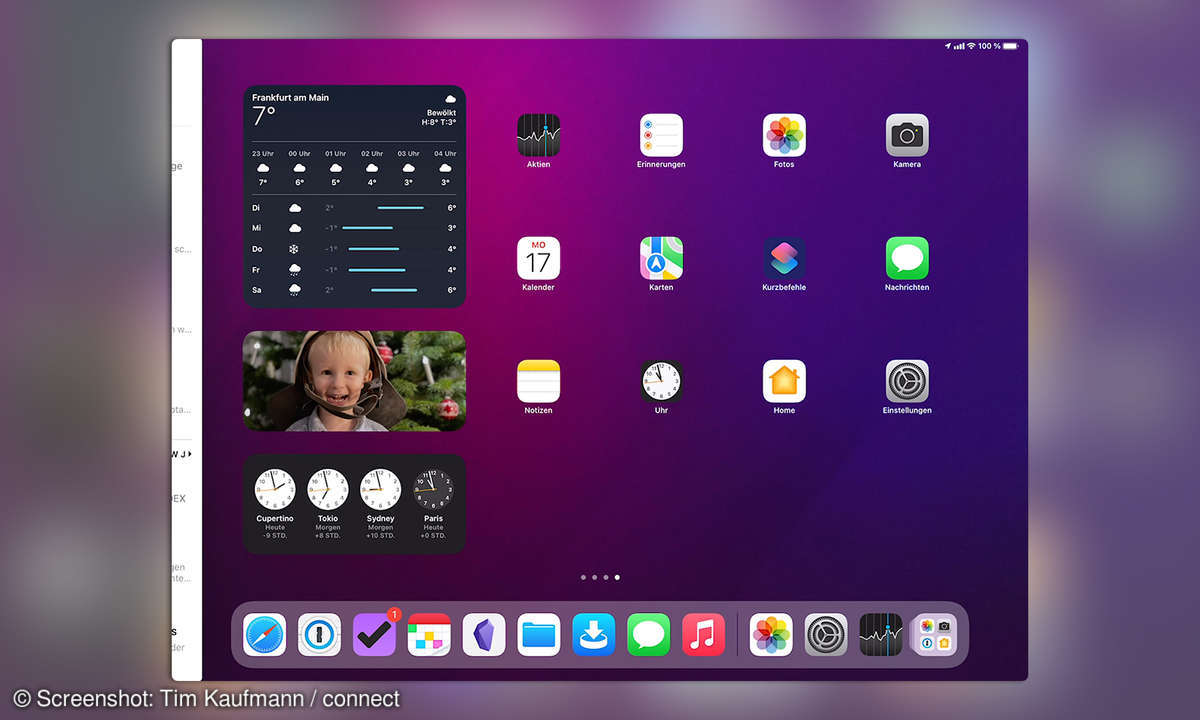Viewport: 1200px width, 720px height.
Task: Open the blue download tray app in dock
Action: [x=594, y=635]
